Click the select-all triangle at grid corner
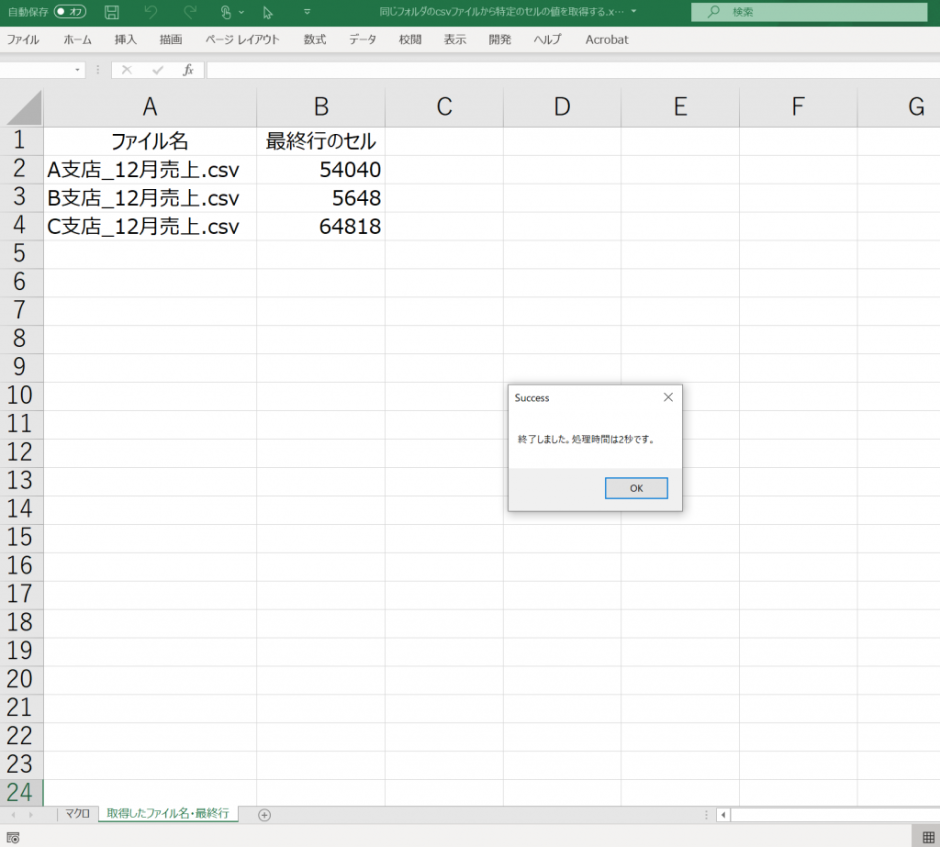 22,107
